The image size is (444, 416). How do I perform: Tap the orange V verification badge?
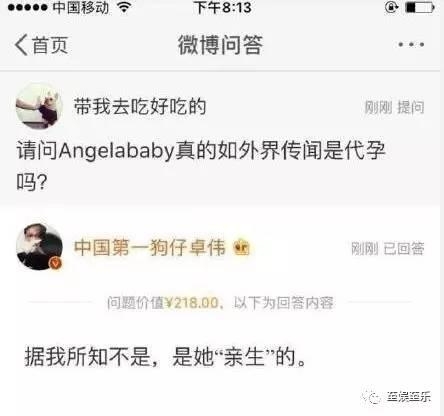[x=56, y=263]
